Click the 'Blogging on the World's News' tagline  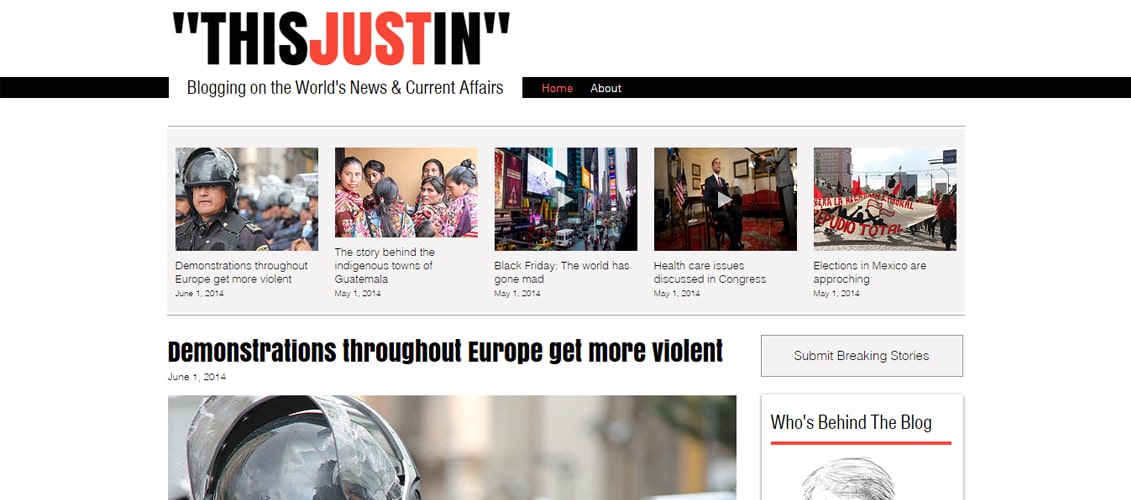345,88
